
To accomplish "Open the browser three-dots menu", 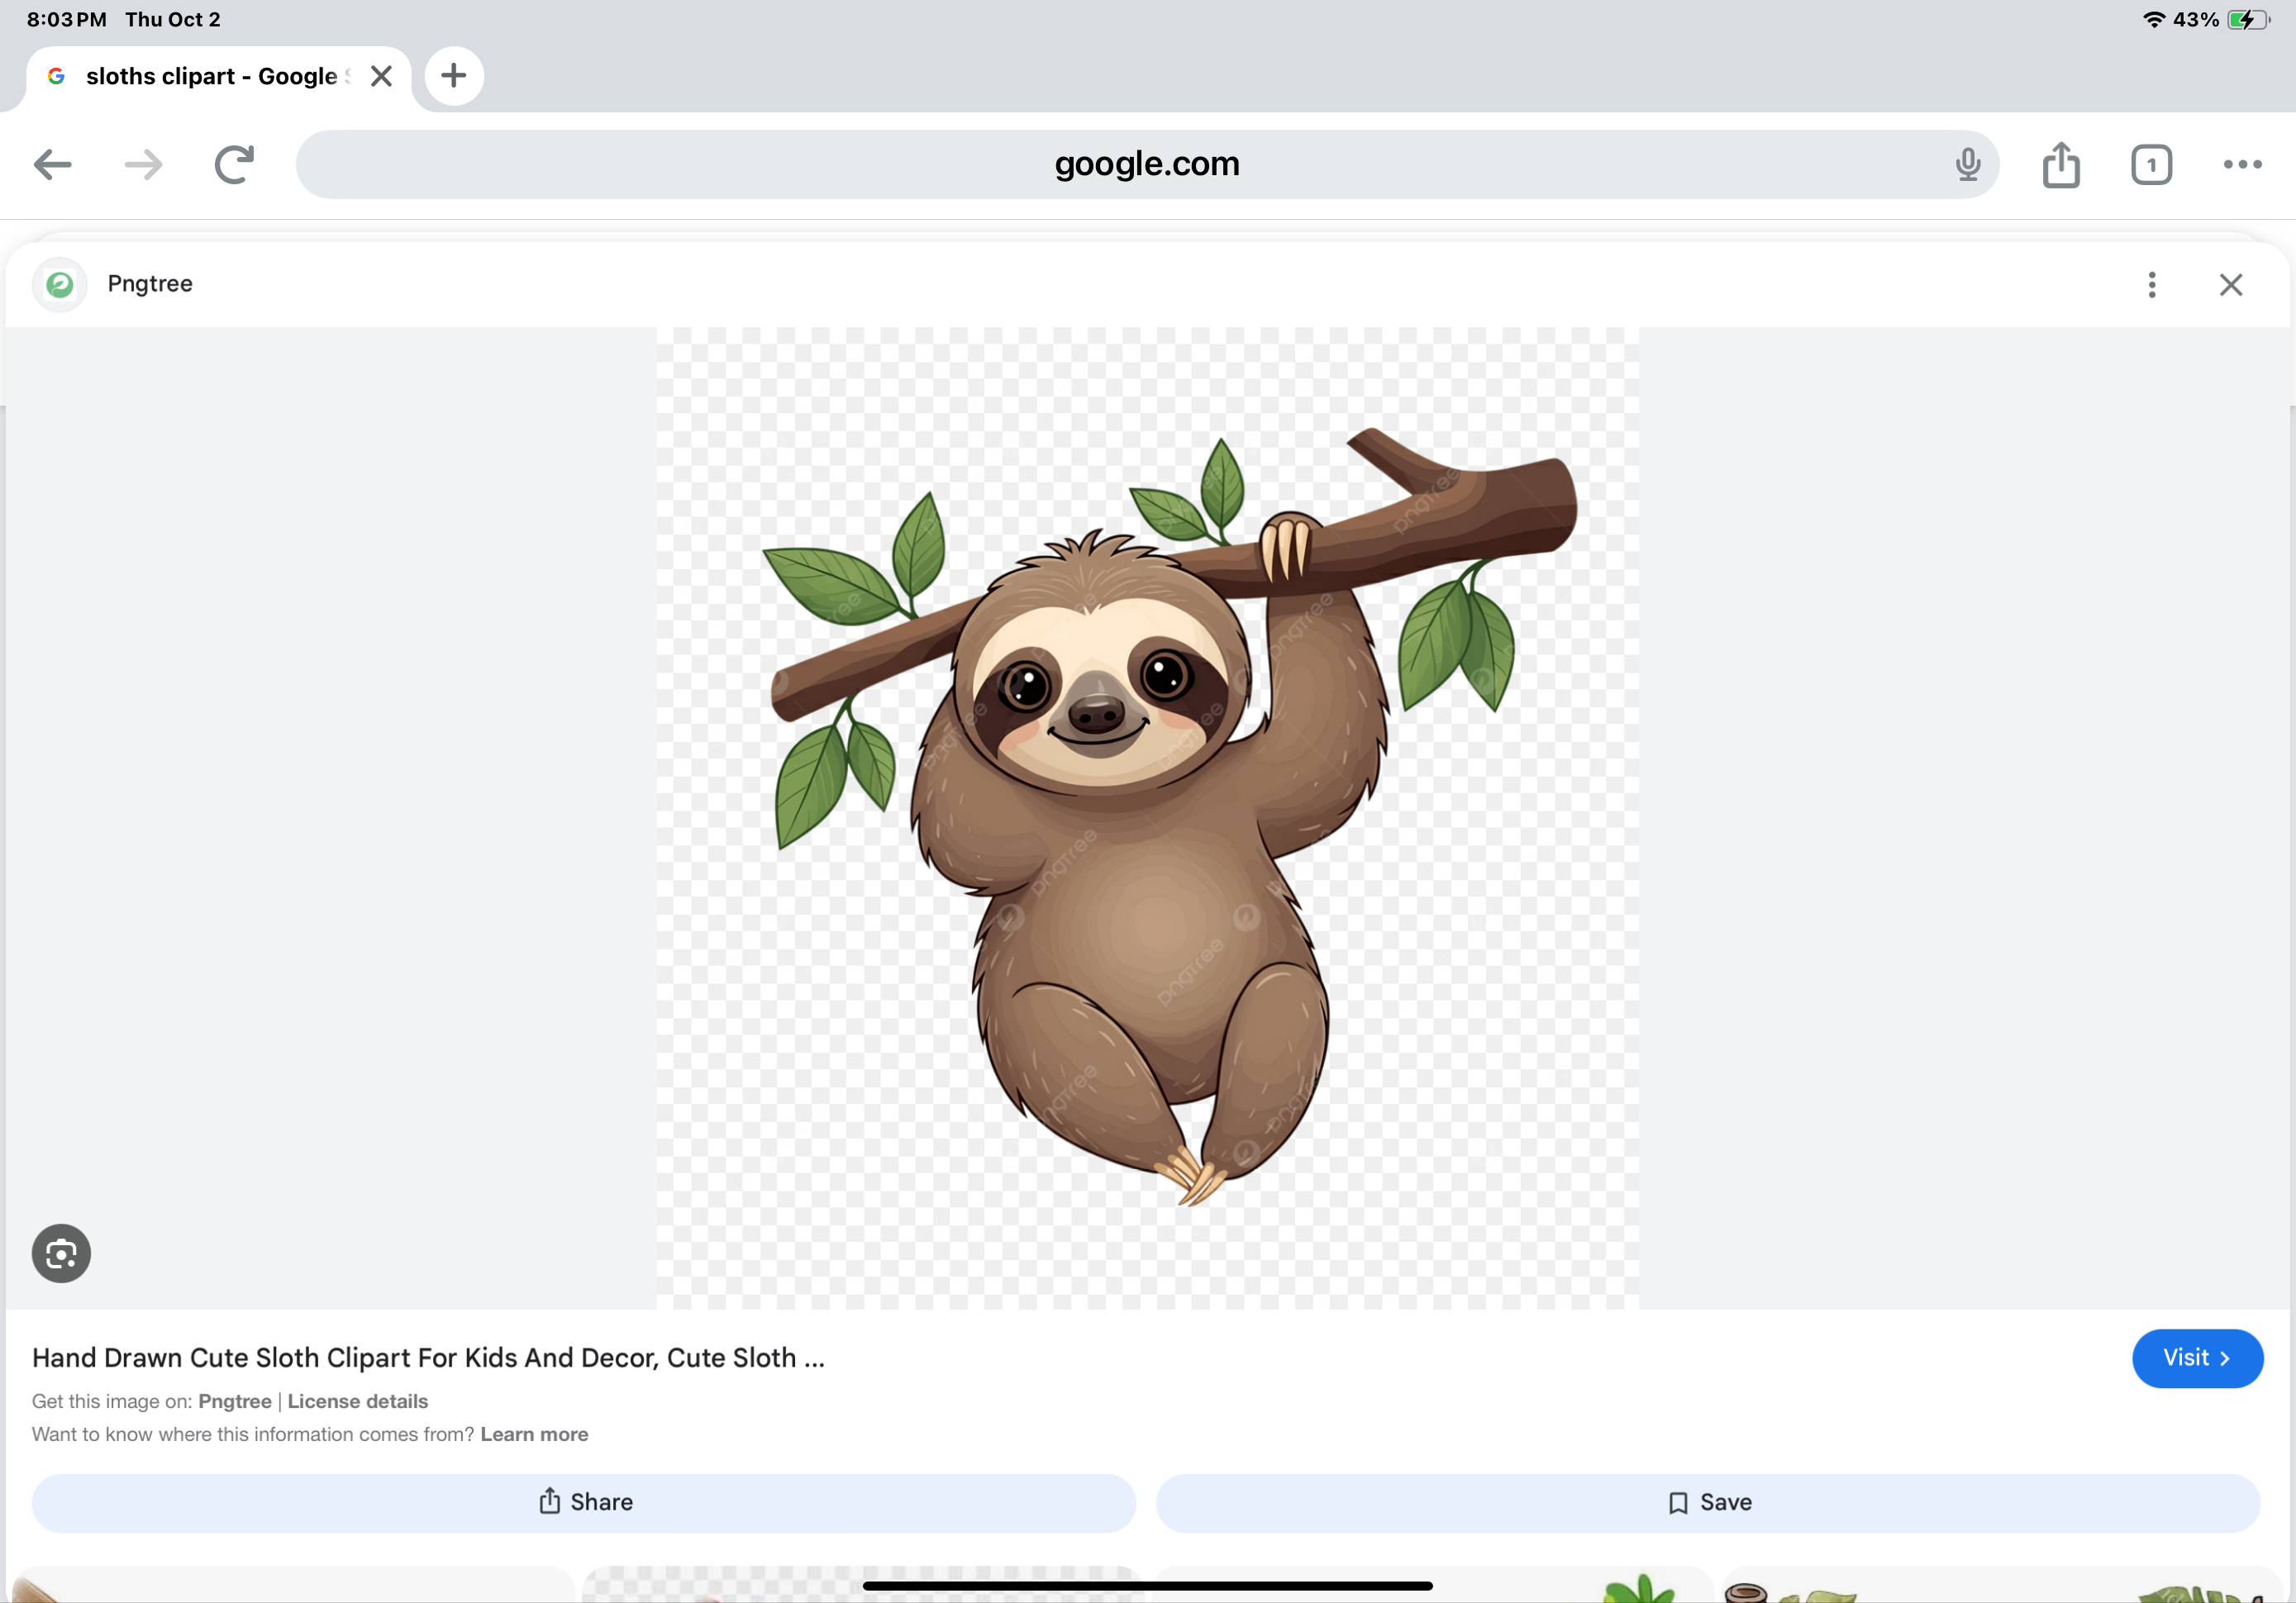I will click(x=2242, y=164).
